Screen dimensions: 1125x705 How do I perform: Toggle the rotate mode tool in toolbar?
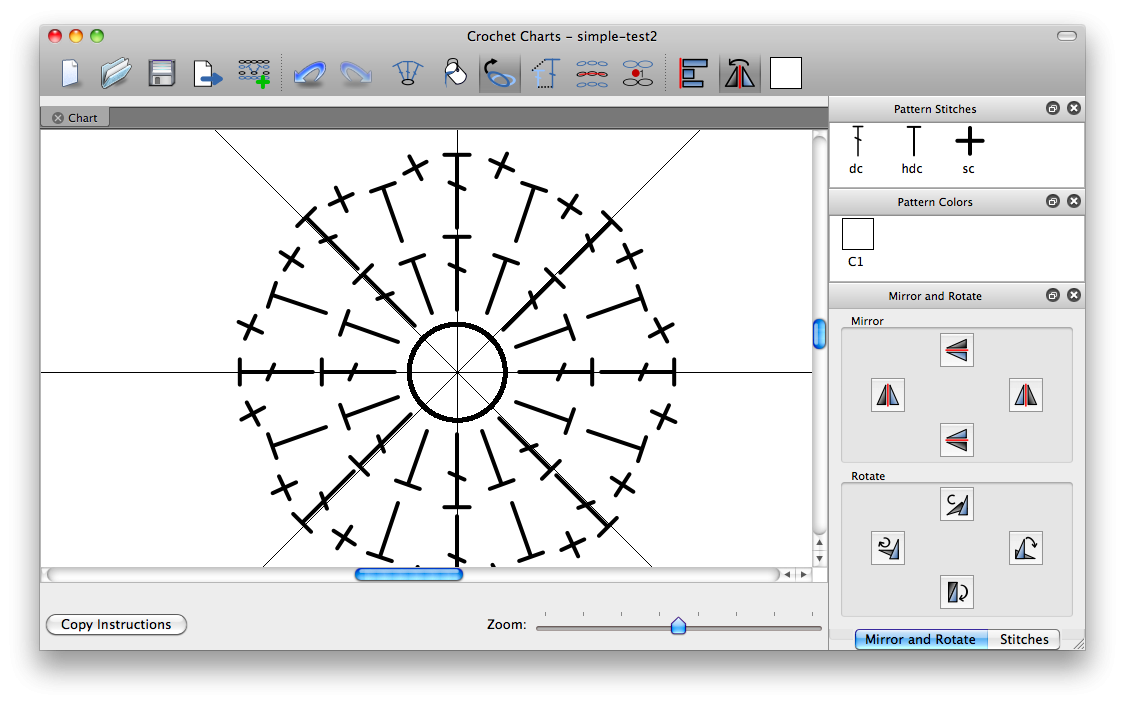point(499,73)
